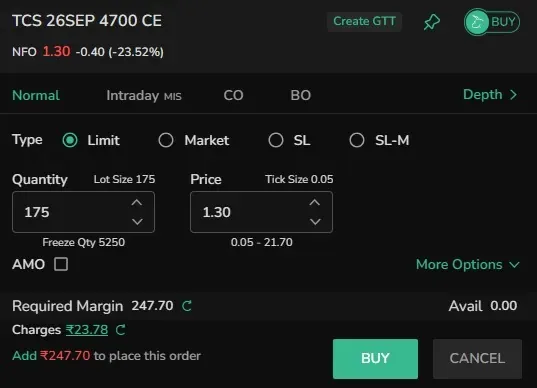Click into the Price input field
Screen dimensions: 537x388
pos(261,212)
